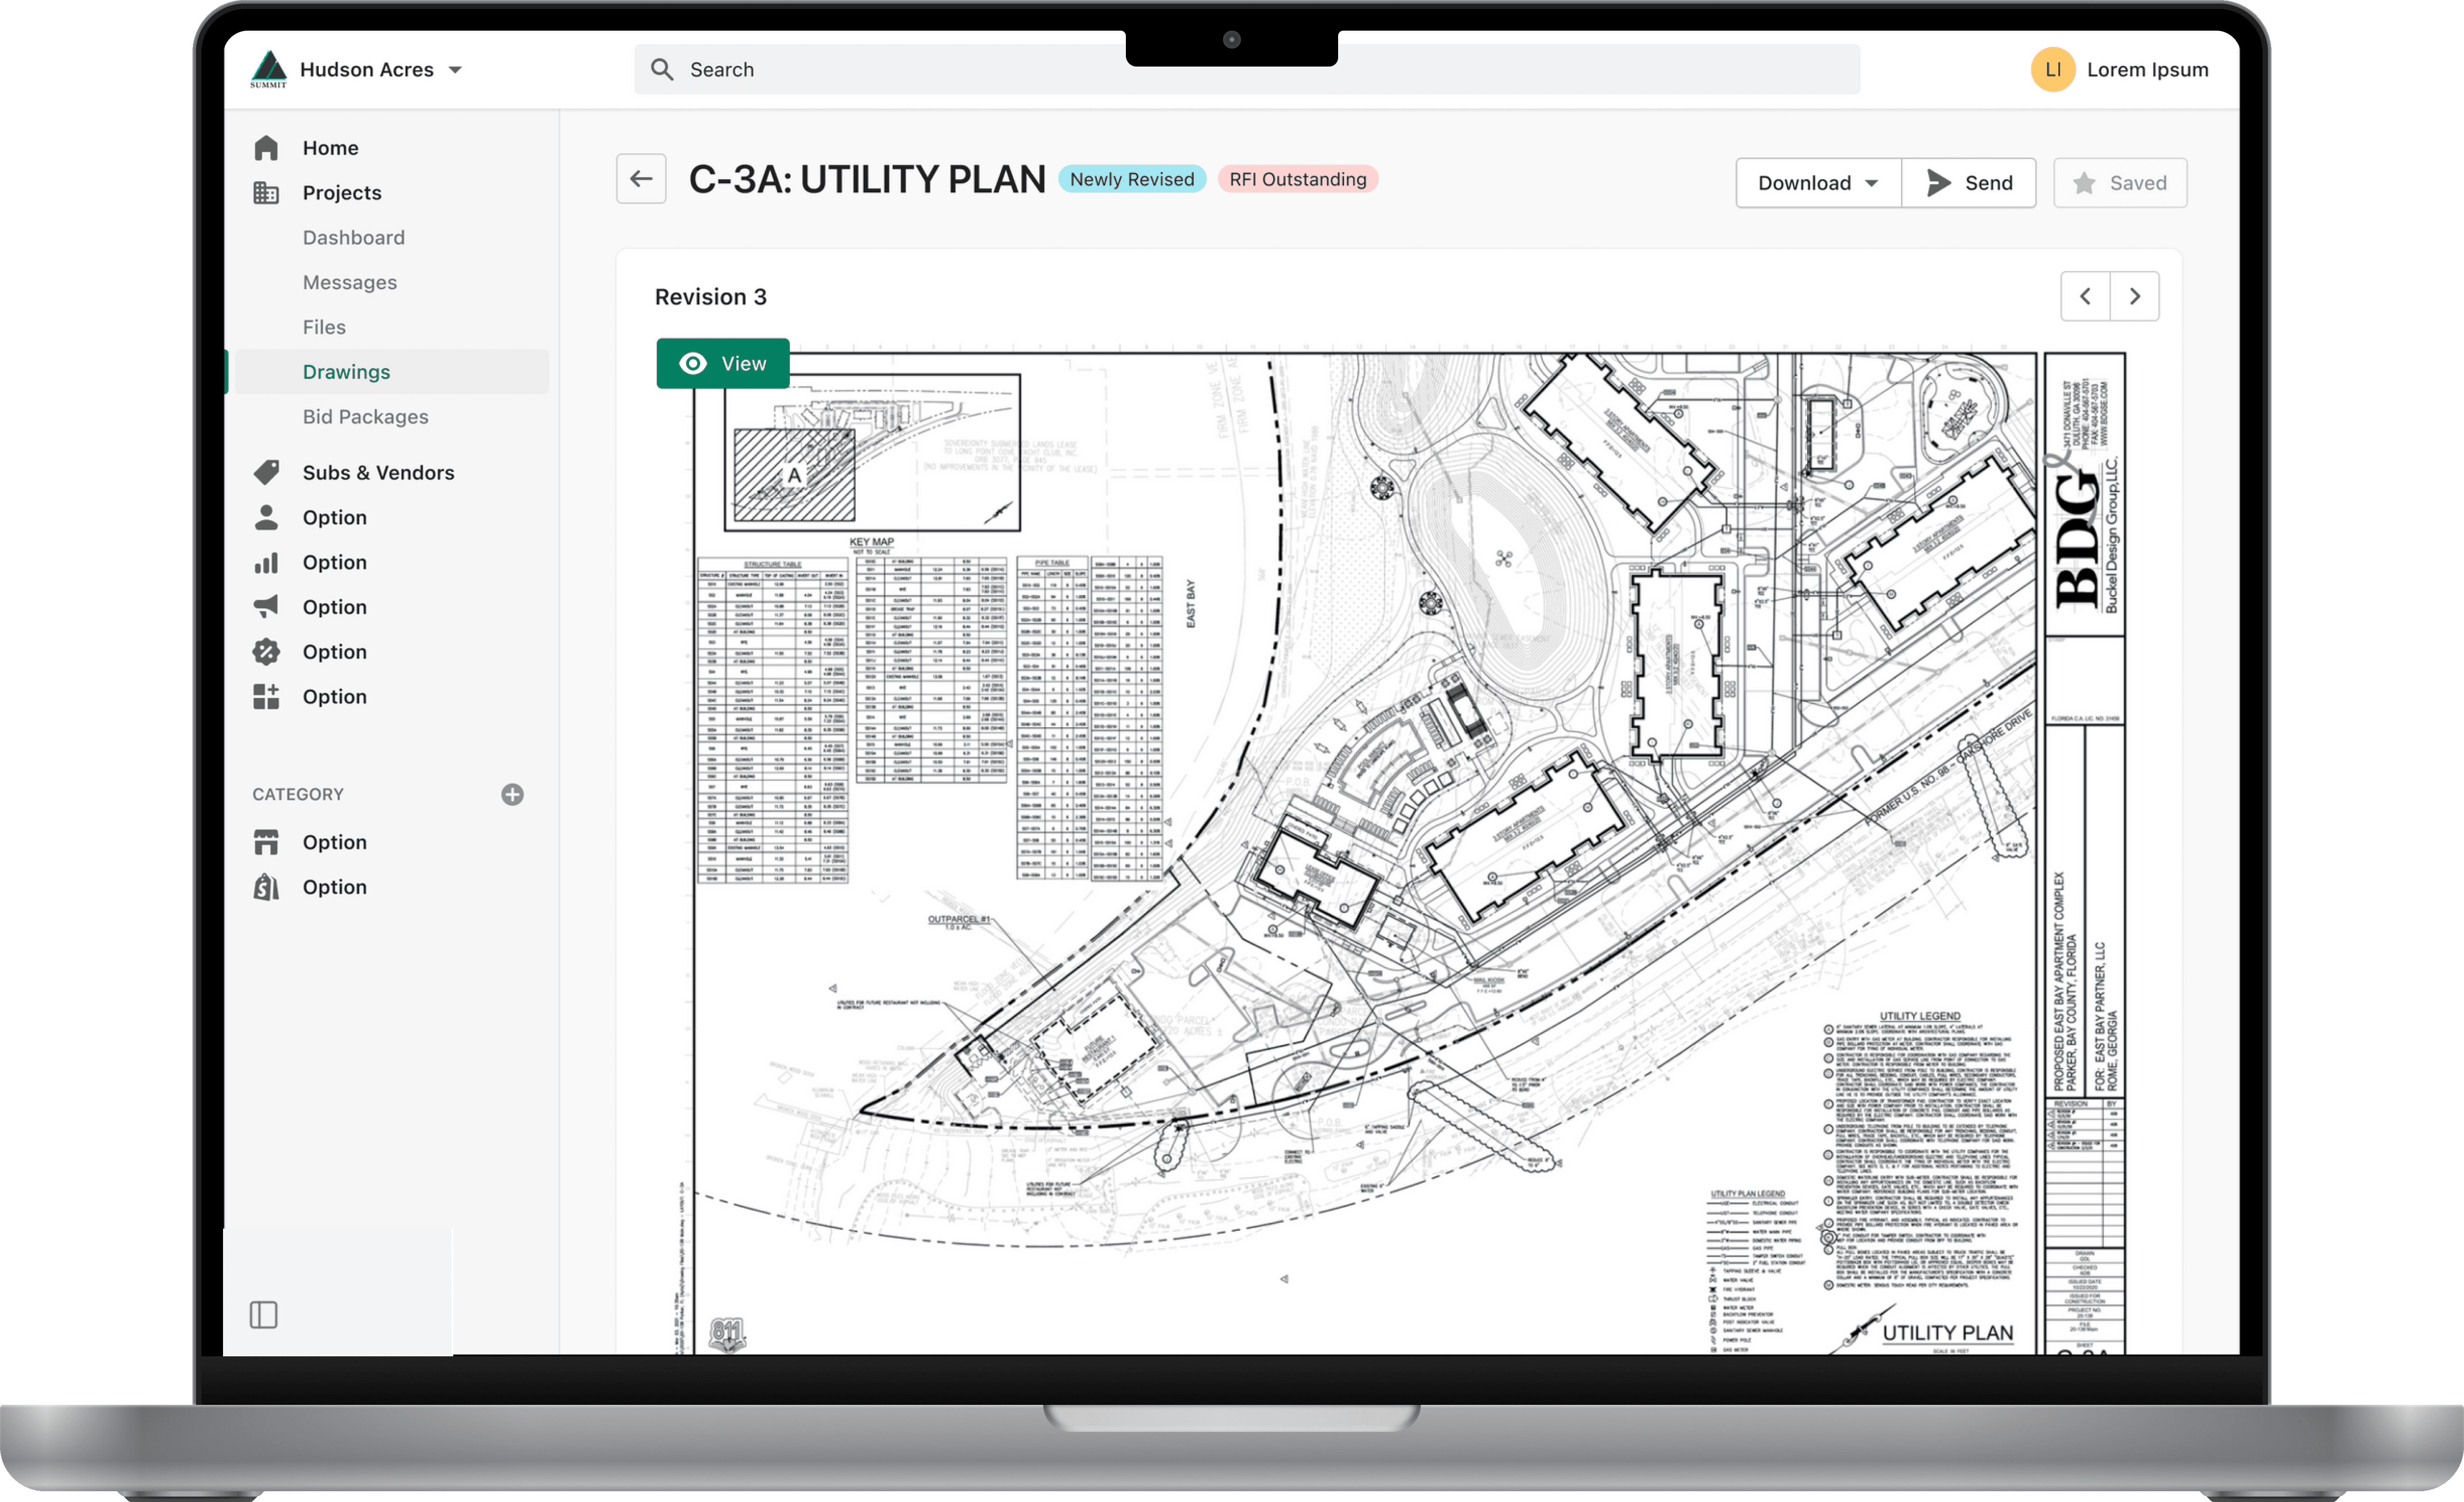
Task: Click the shopping bag Option icon
Action: click(266, 887)
